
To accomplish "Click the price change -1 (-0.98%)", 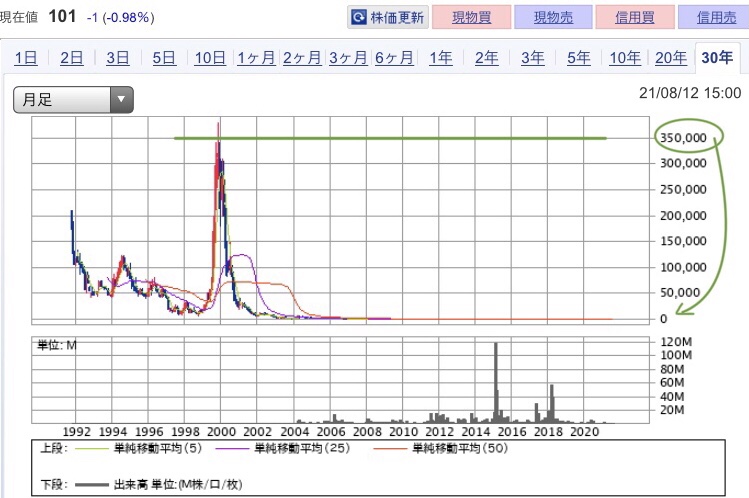I will coord(121,18).
